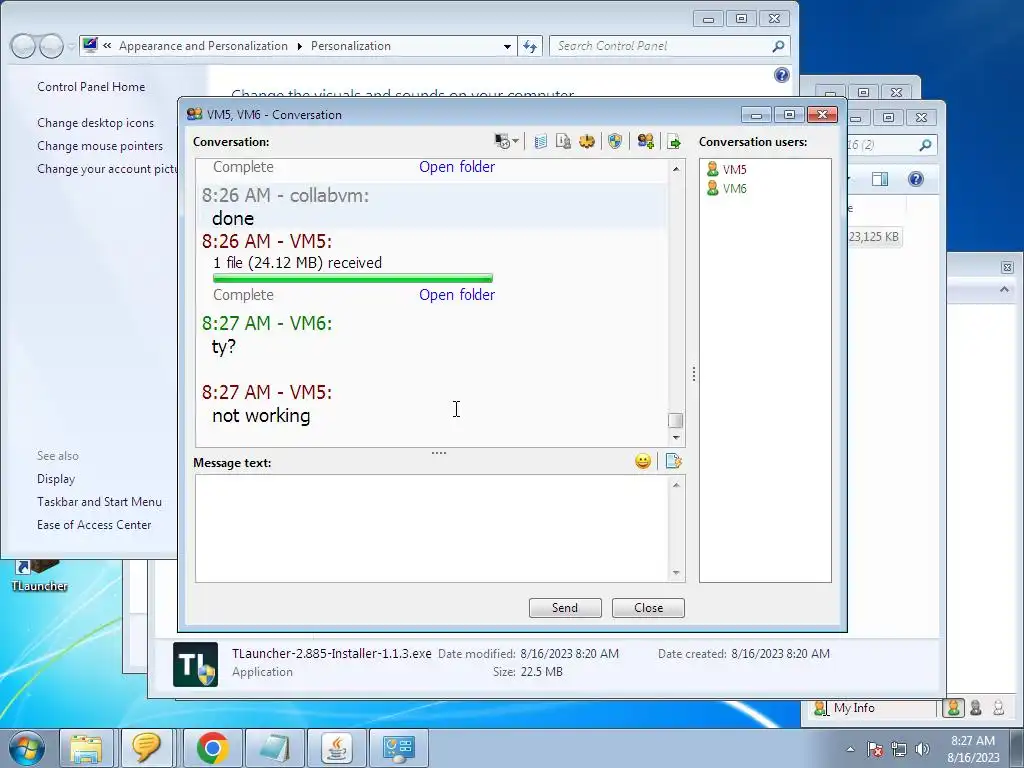Open File Explorer from taskbar
This screenshot has width=1024, height=768.
point(86,748)
